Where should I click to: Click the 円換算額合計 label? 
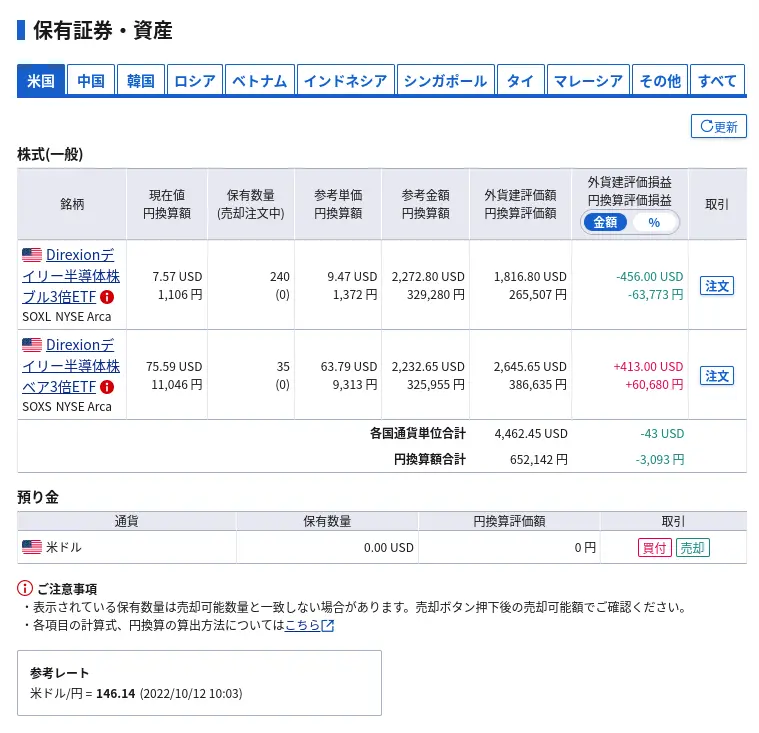(x=430, y=459)
